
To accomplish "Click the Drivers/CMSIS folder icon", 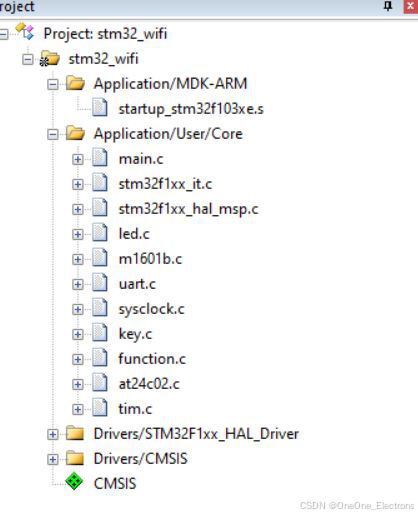I will 75,458.
